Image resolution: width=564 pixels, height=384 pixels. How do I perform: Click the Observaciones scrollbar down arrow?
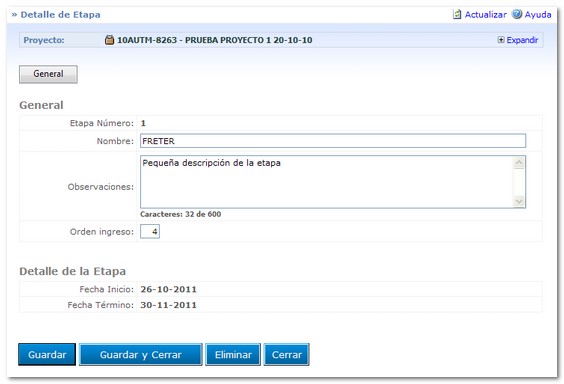point(519,201)
